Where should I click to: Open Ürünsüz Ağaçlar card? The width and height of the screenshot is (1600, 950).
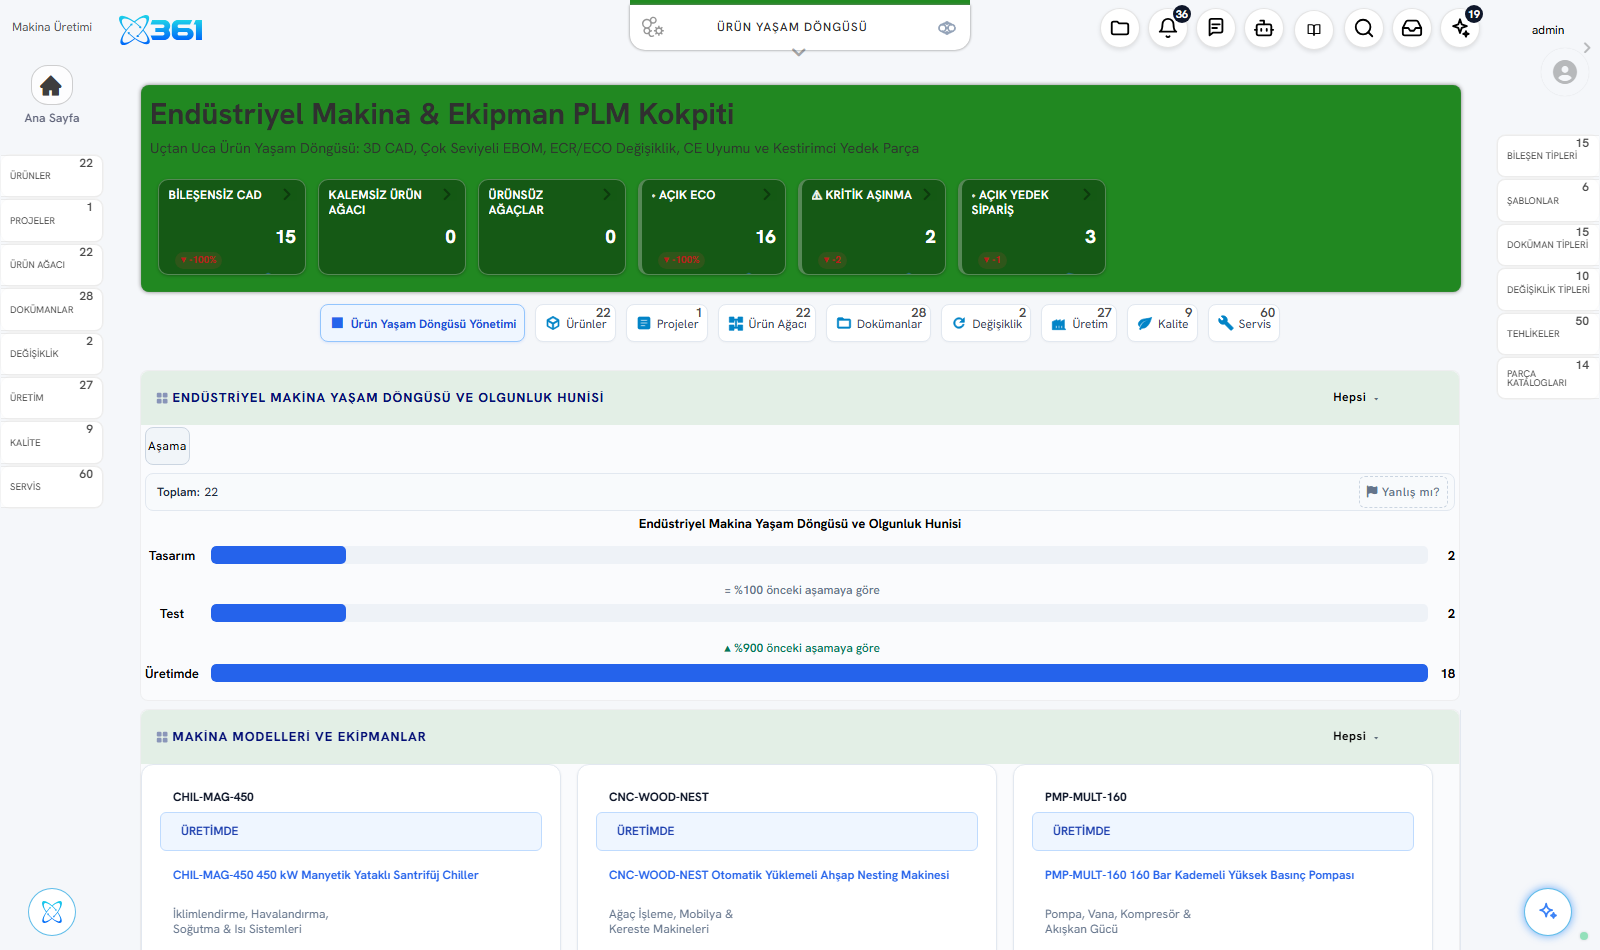[552, 227]
